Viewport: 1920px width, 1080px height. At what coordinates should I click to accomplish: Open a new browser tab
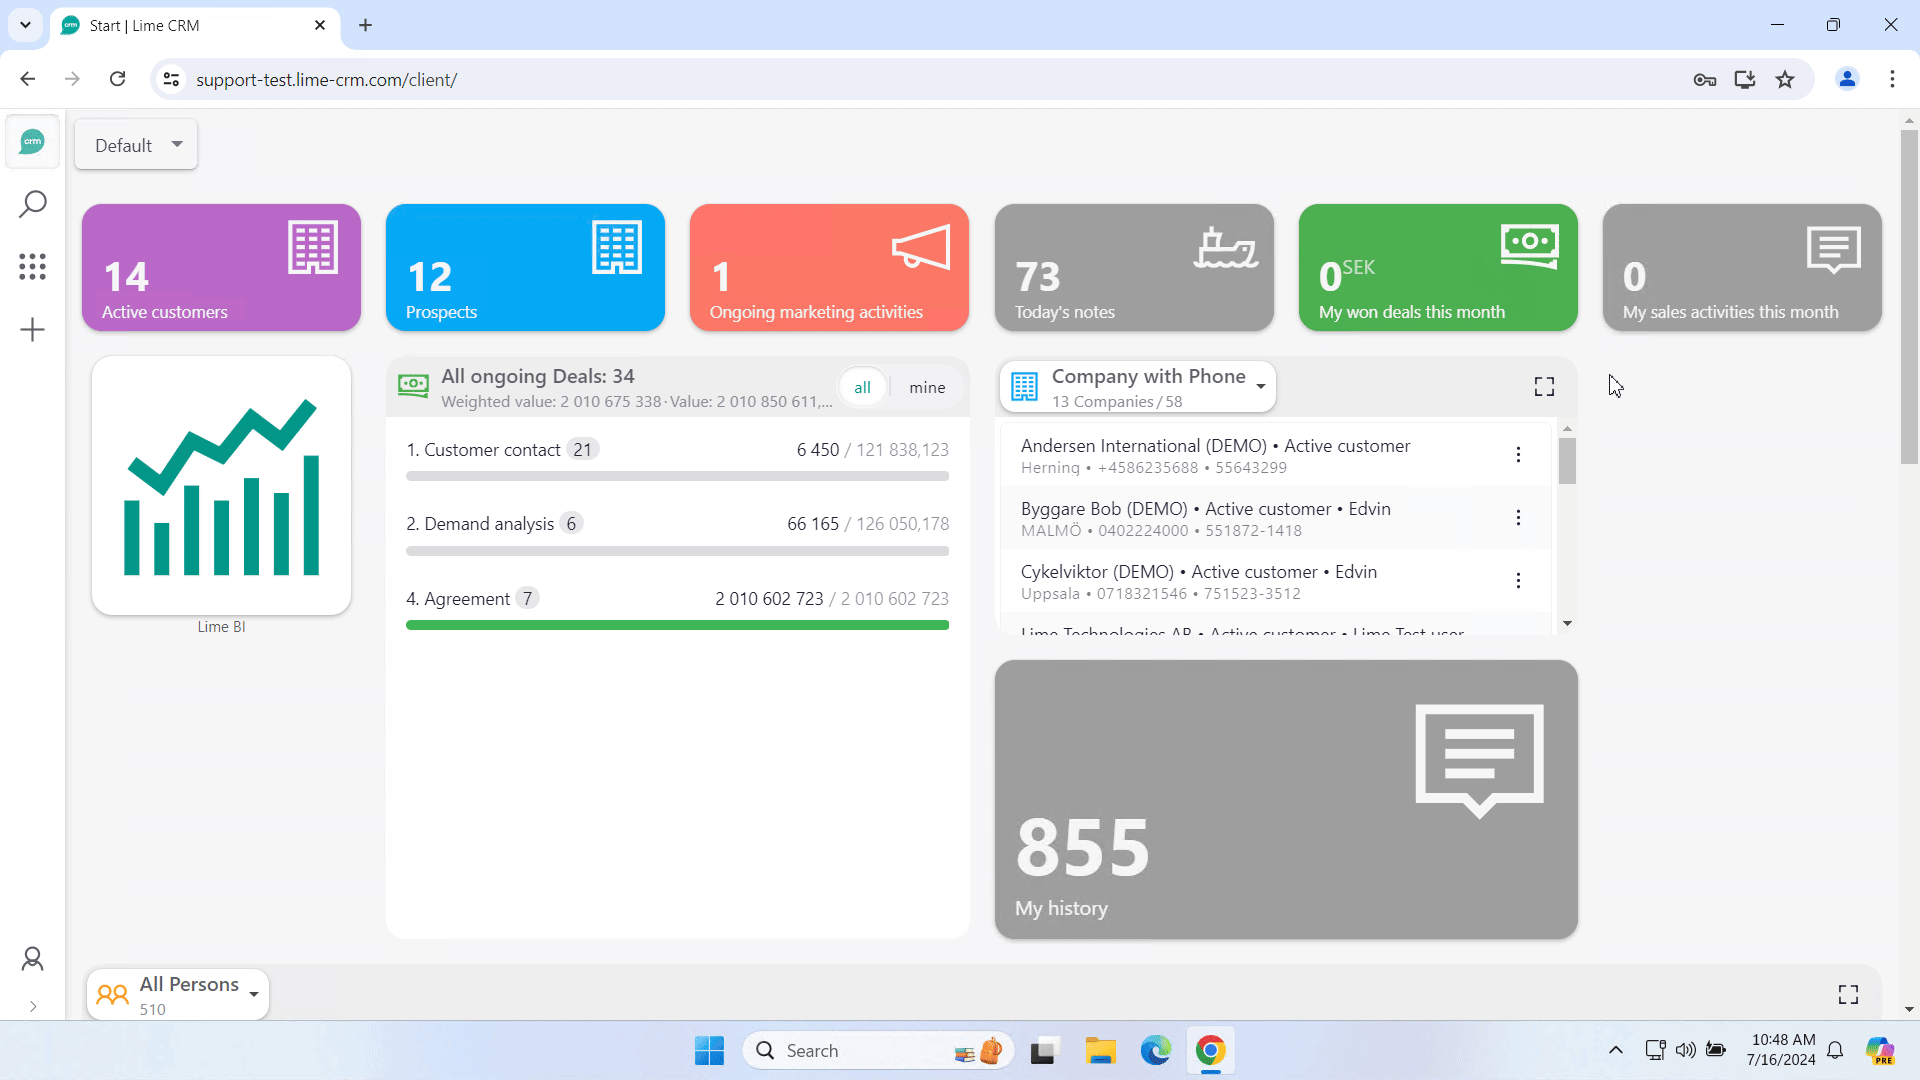coord(366,26)
